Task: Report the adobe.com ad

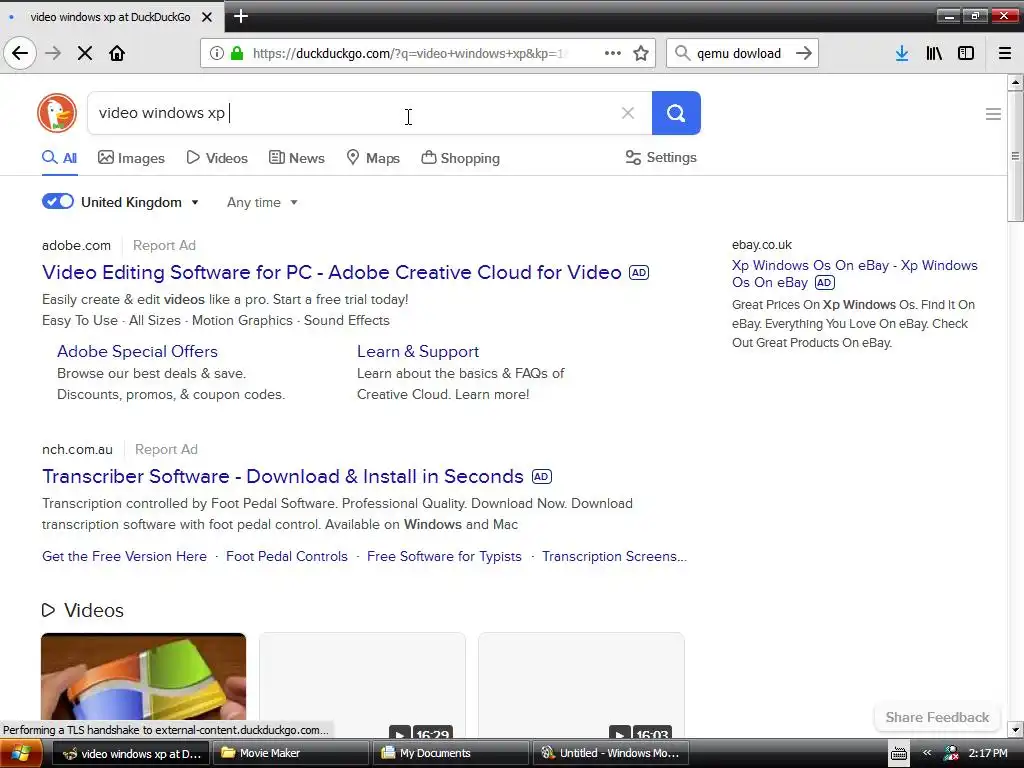Action: (x=165, y=246)
